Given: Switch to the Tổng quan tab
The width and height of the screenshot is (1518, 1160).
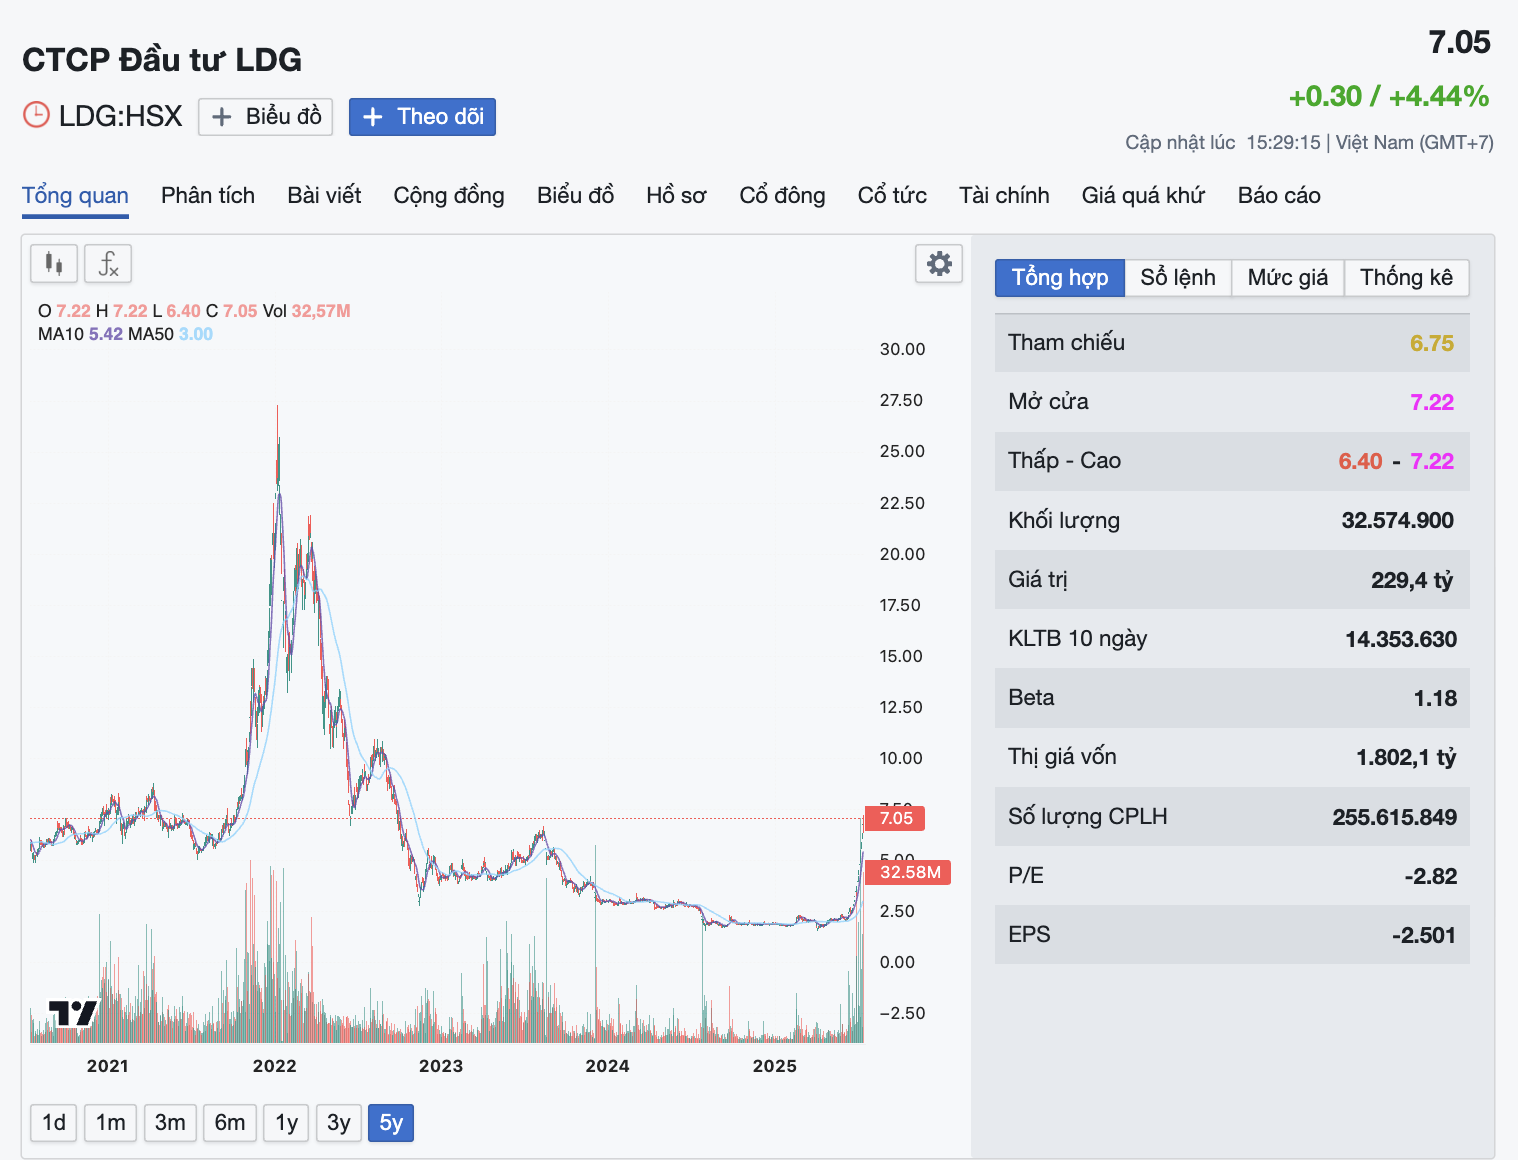Looking at the screenshot, I should click(75, 195).
